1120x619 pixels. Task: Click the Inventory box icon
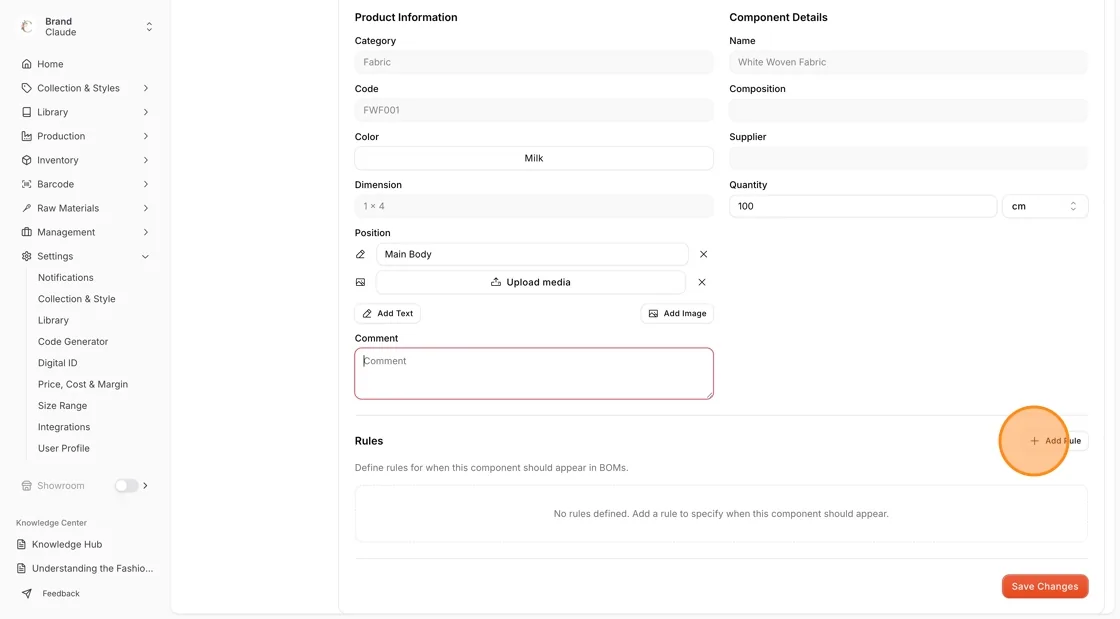tap(26, 160)
